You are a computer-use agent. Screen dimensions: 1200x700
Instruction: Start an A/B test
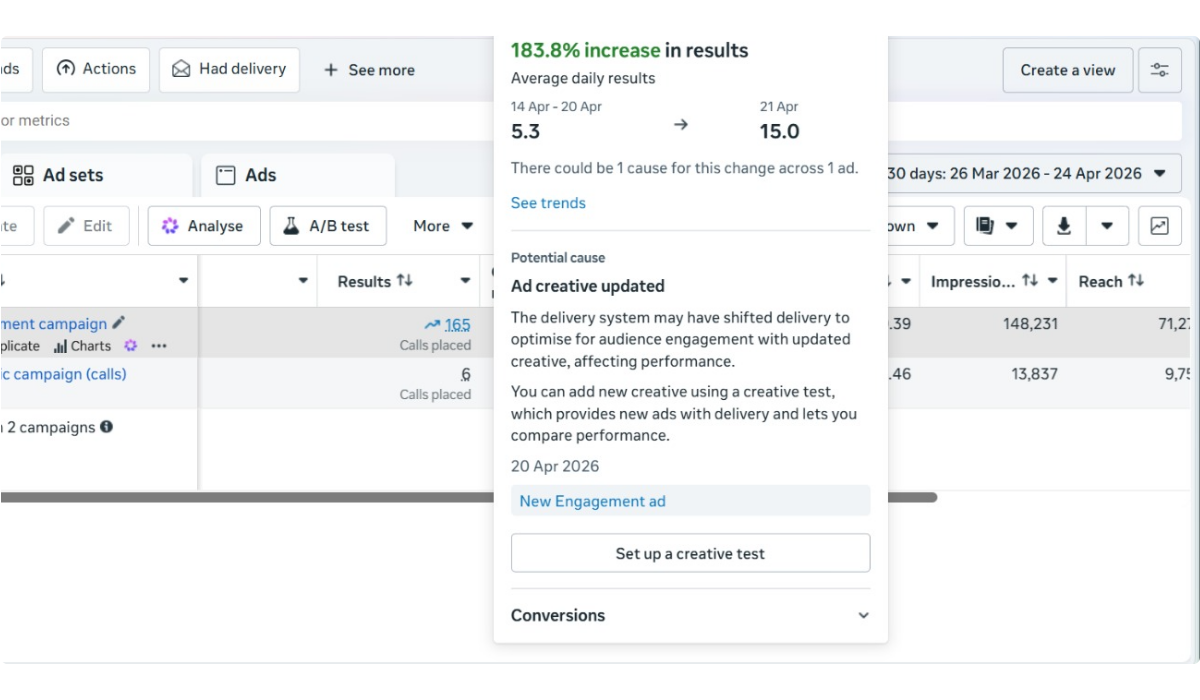[x=327, y=226]
